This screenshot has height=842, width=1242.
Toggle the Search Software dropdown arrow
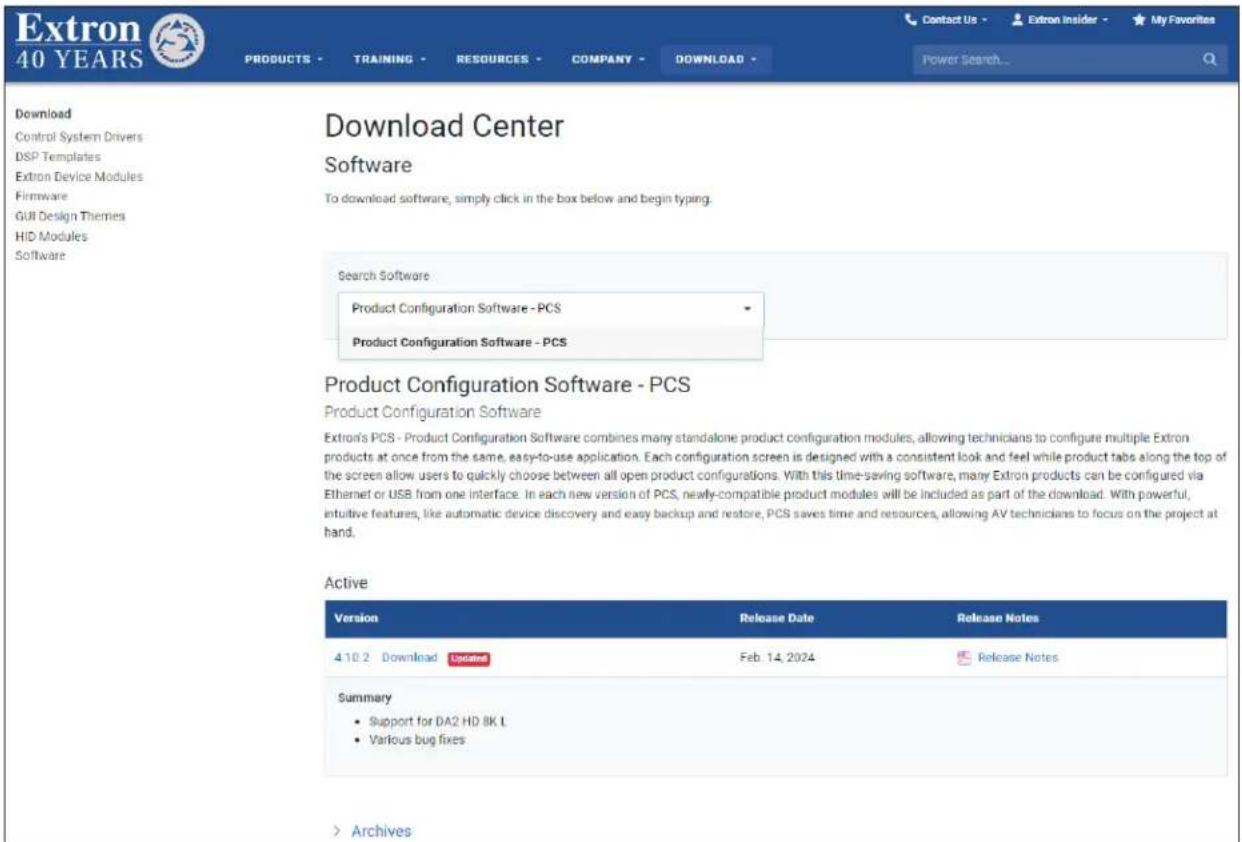pos(746,309)
